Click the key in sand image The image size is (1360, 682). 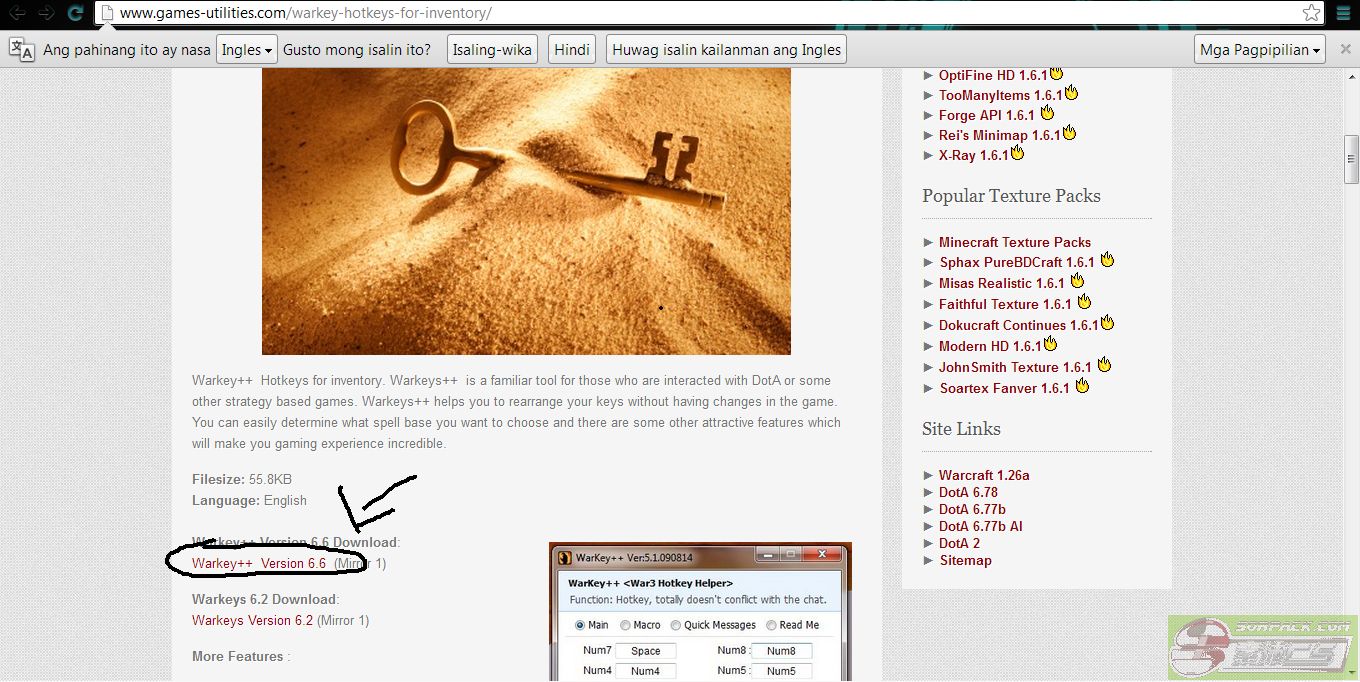coord(526,211)
